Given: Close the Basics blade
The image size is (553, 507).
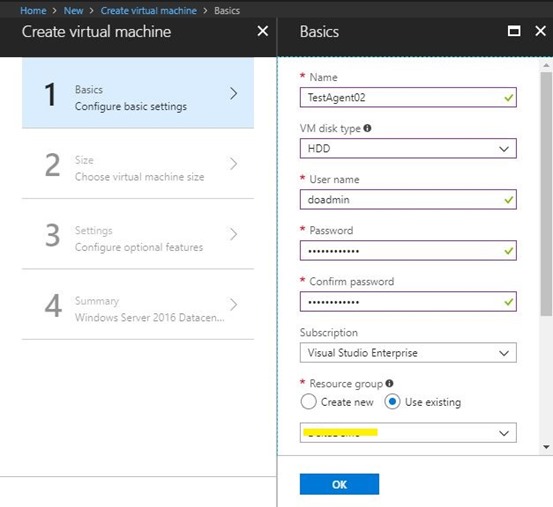Looking at the screenshot, I should tap(540, 31).
